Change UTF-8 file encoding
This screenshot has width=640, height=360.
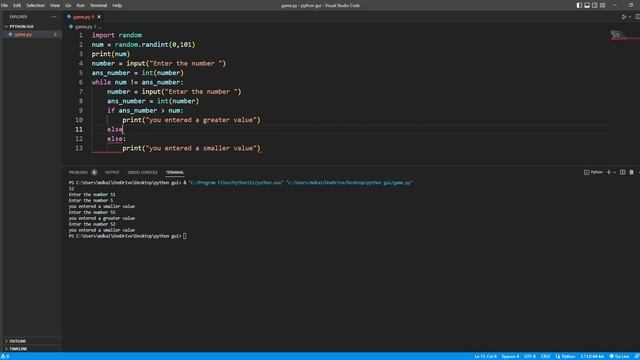530,356
